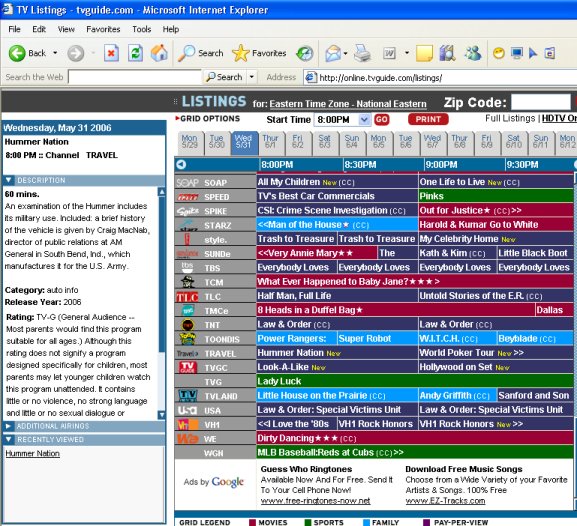Open the File menu
577x526 pixels.
coord(14,29)
